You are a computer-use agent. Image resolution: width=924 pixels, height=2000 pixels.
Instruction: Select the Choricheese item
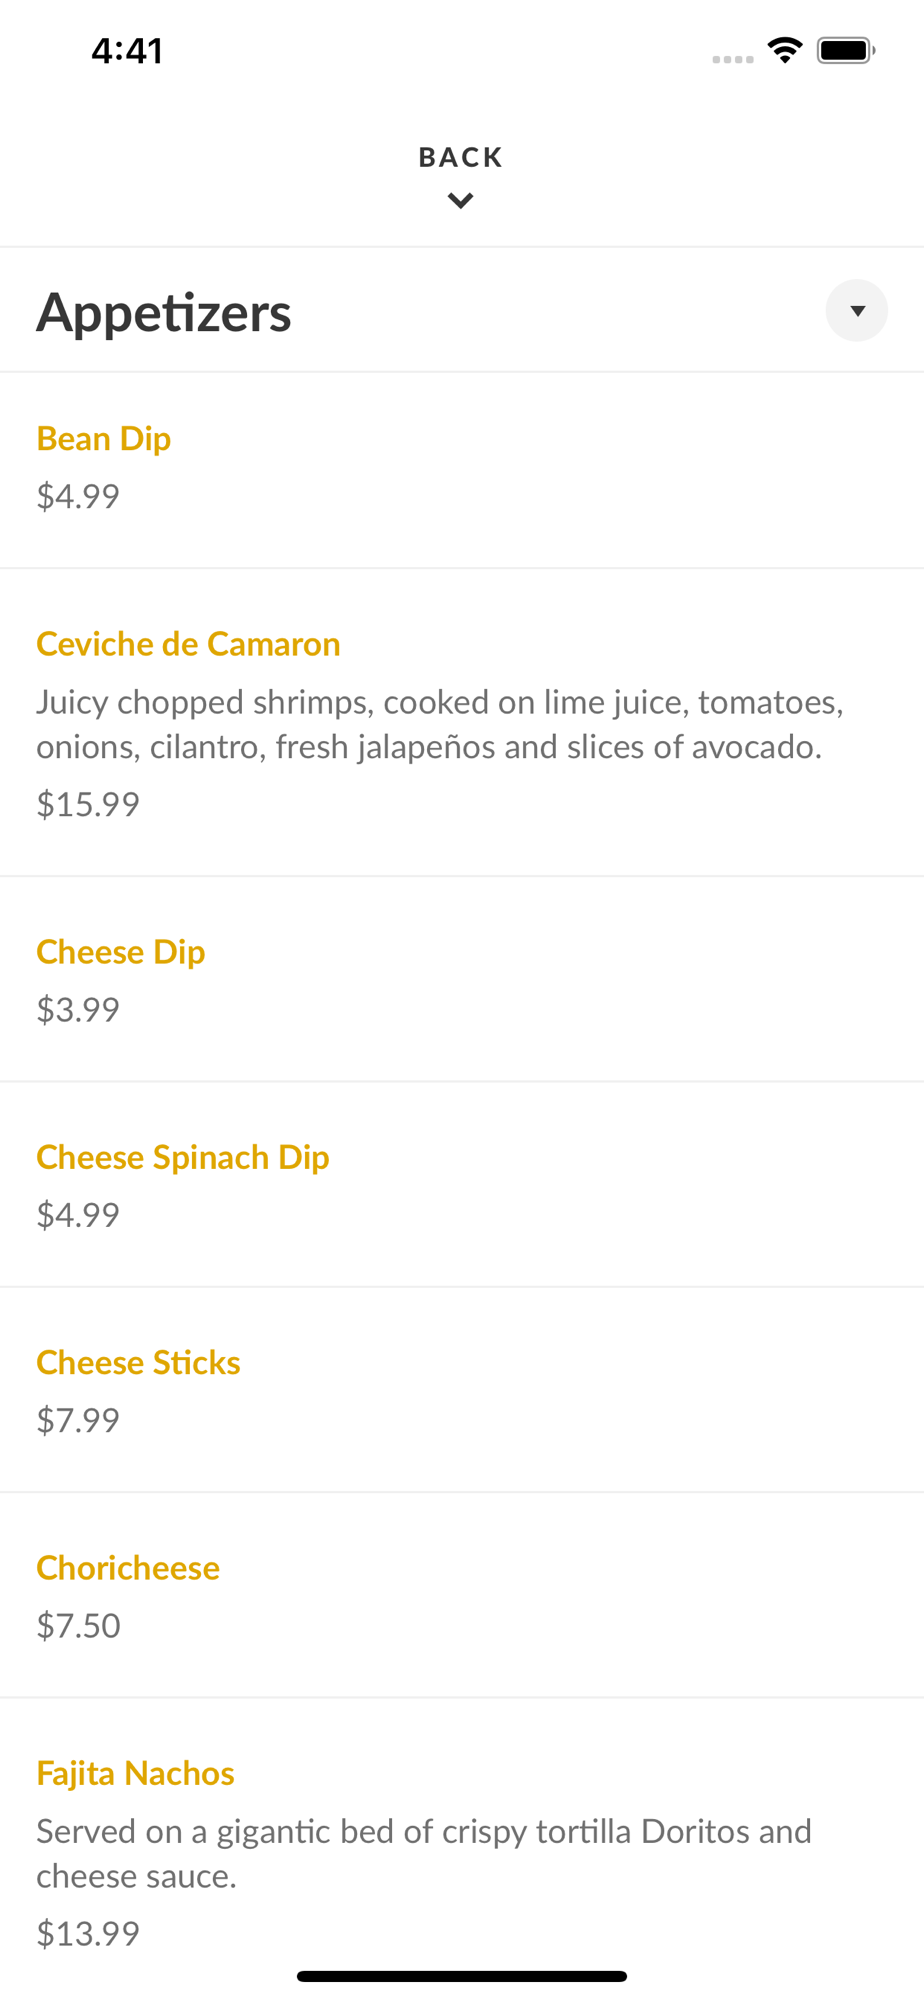pos(128,1568)
